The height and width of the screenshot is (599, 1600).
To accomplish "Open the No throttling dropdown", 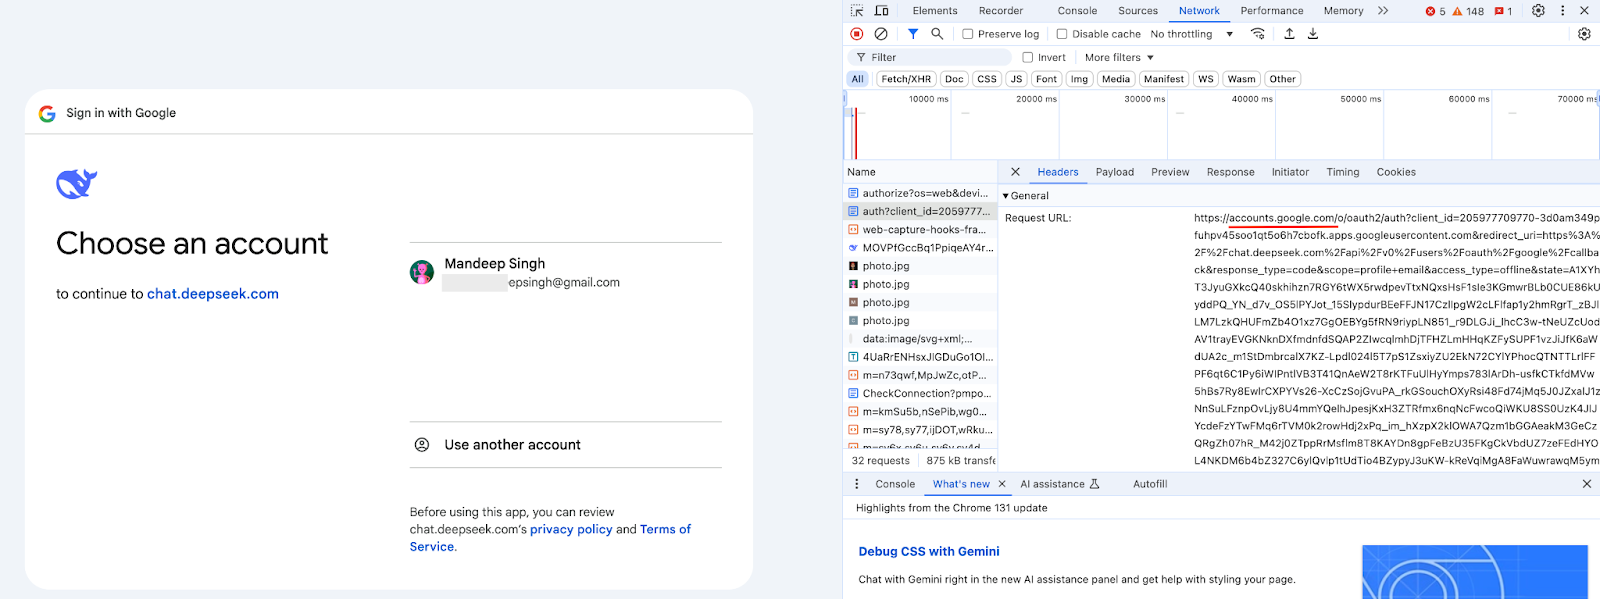I will coord(1191,34).
